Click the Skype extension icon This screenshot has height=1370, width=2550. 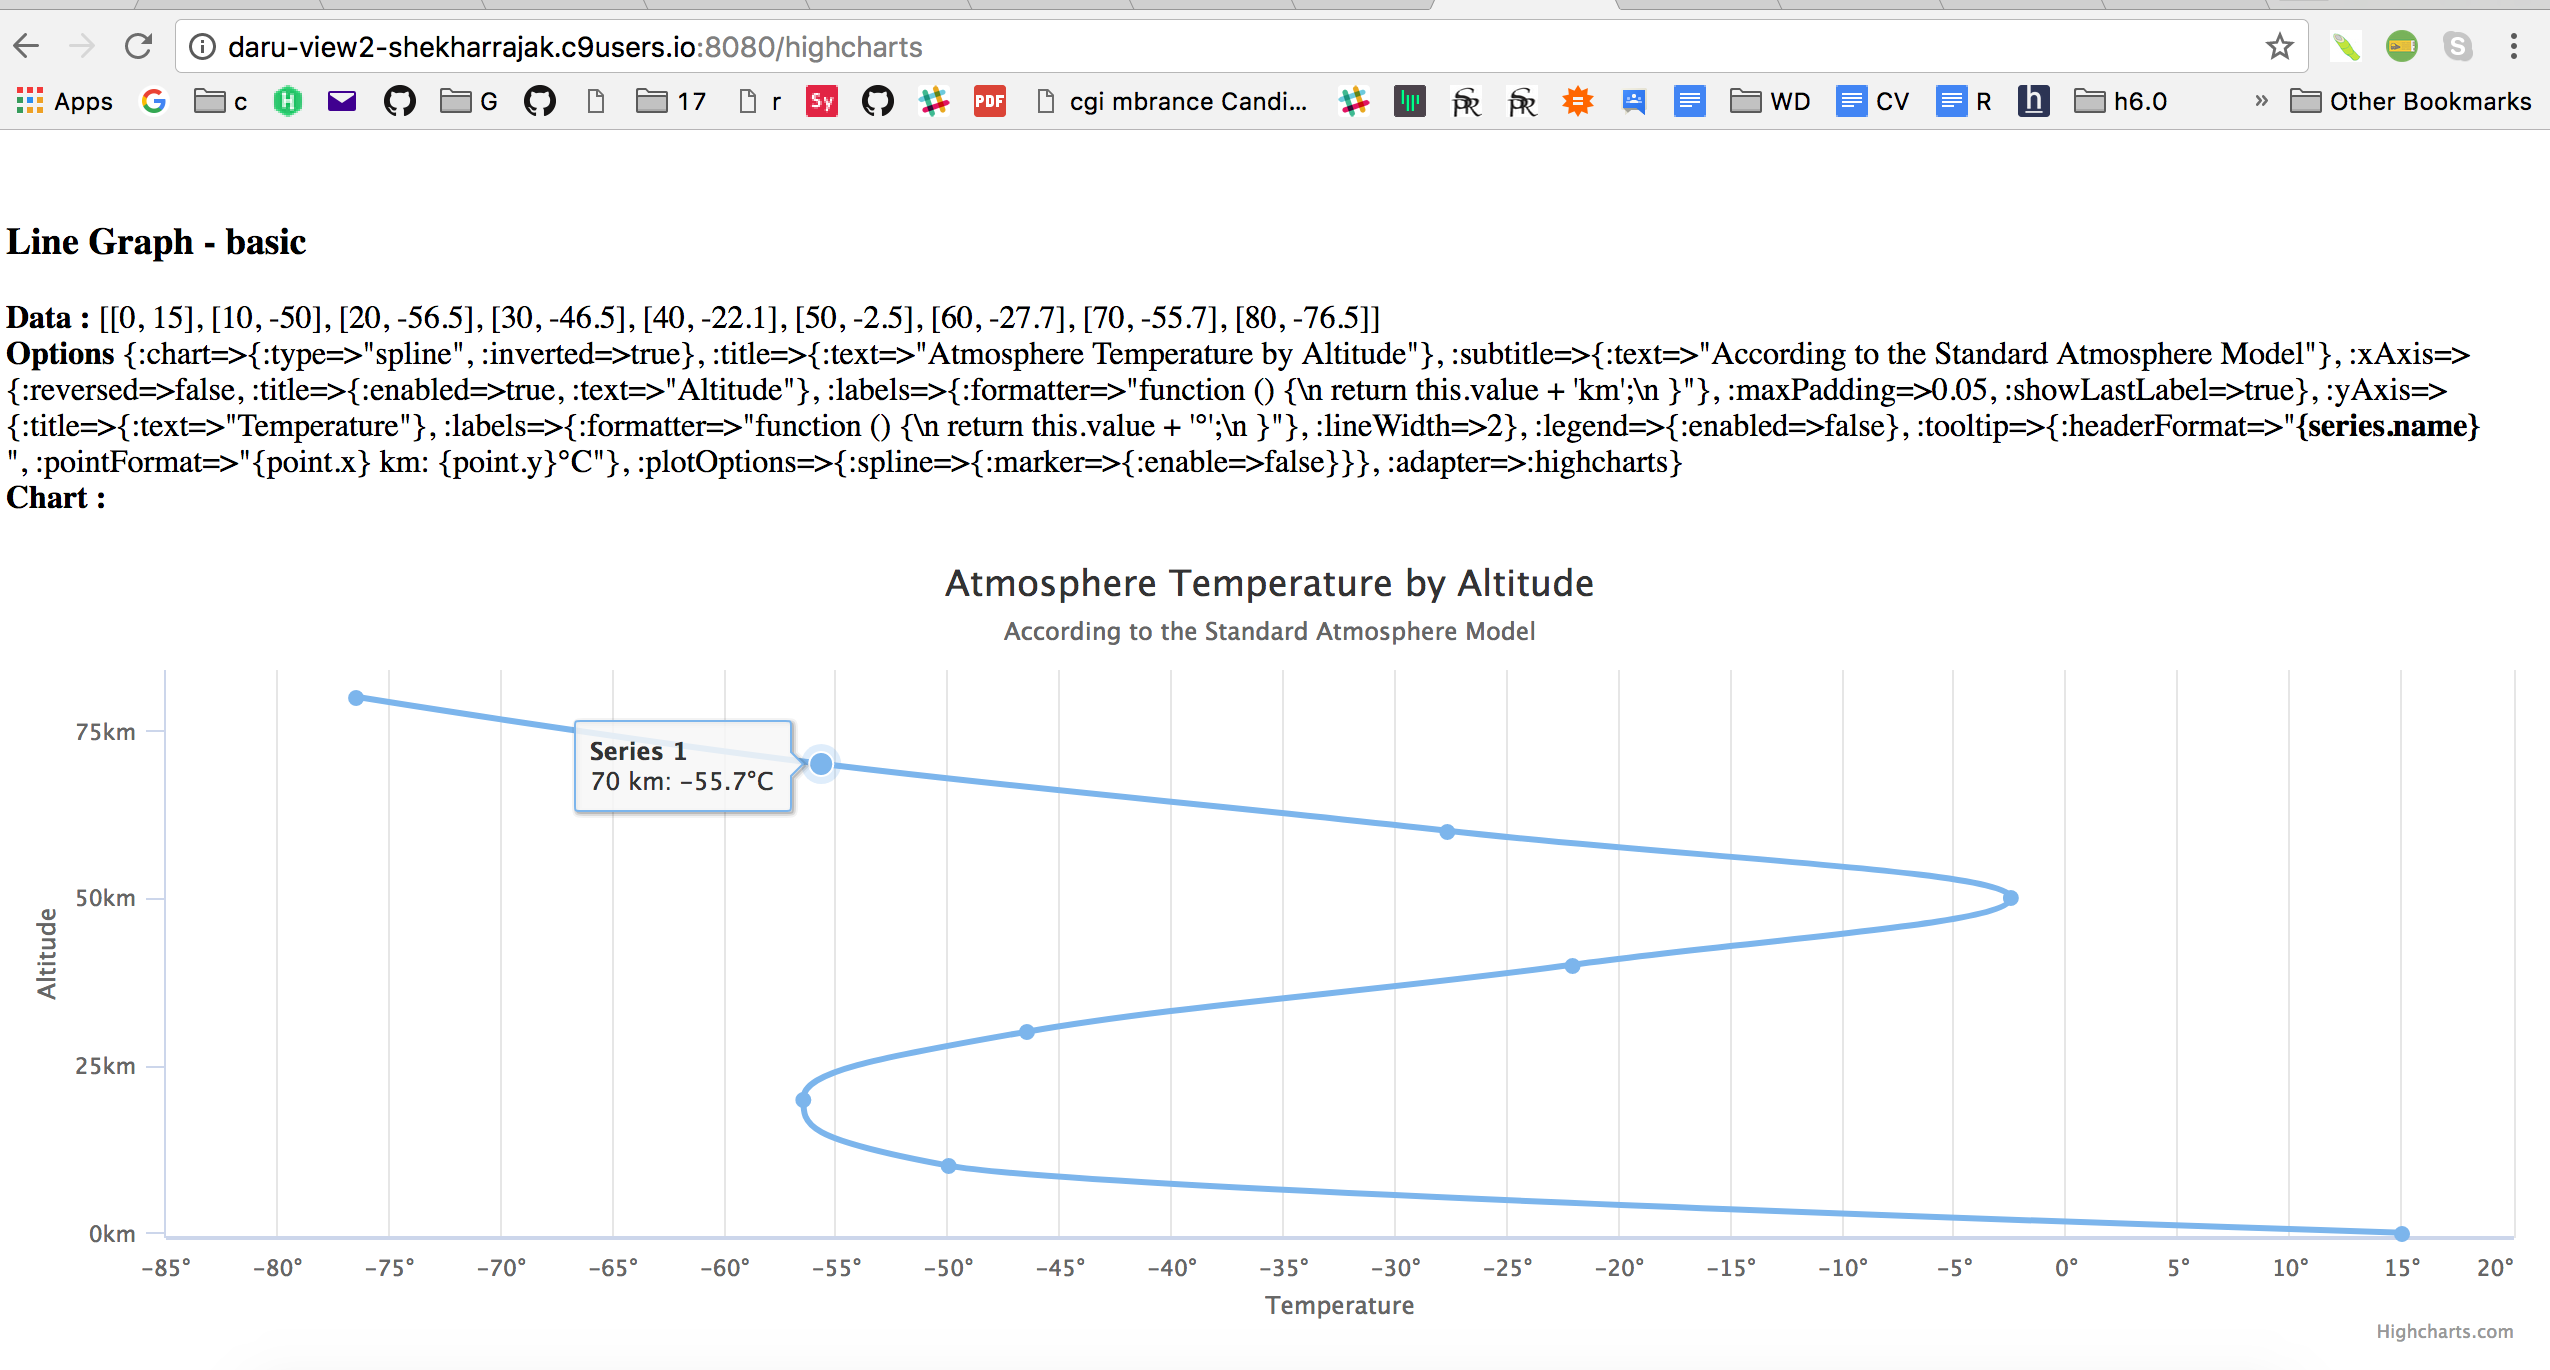2458,46
